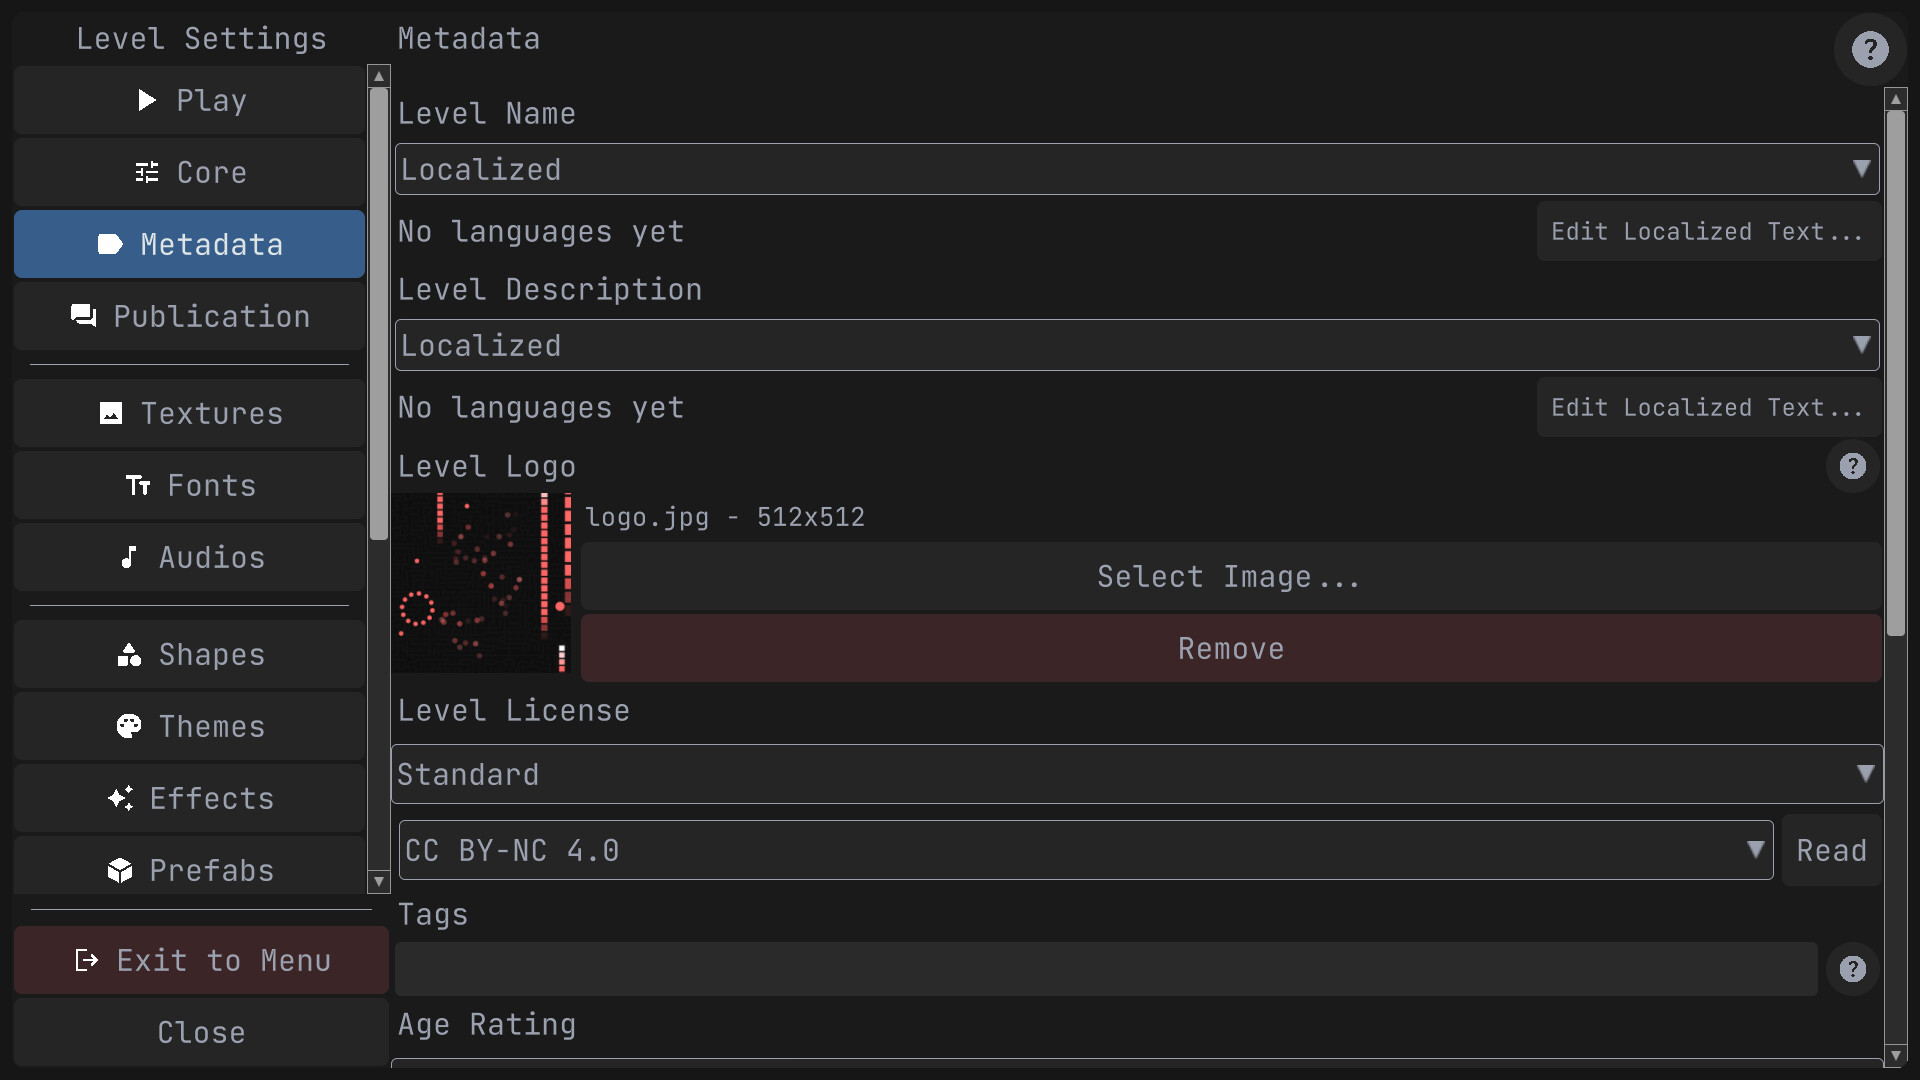Click the Themes palette icon
The image size is (1920, 1080).
[x=129, y=726]
